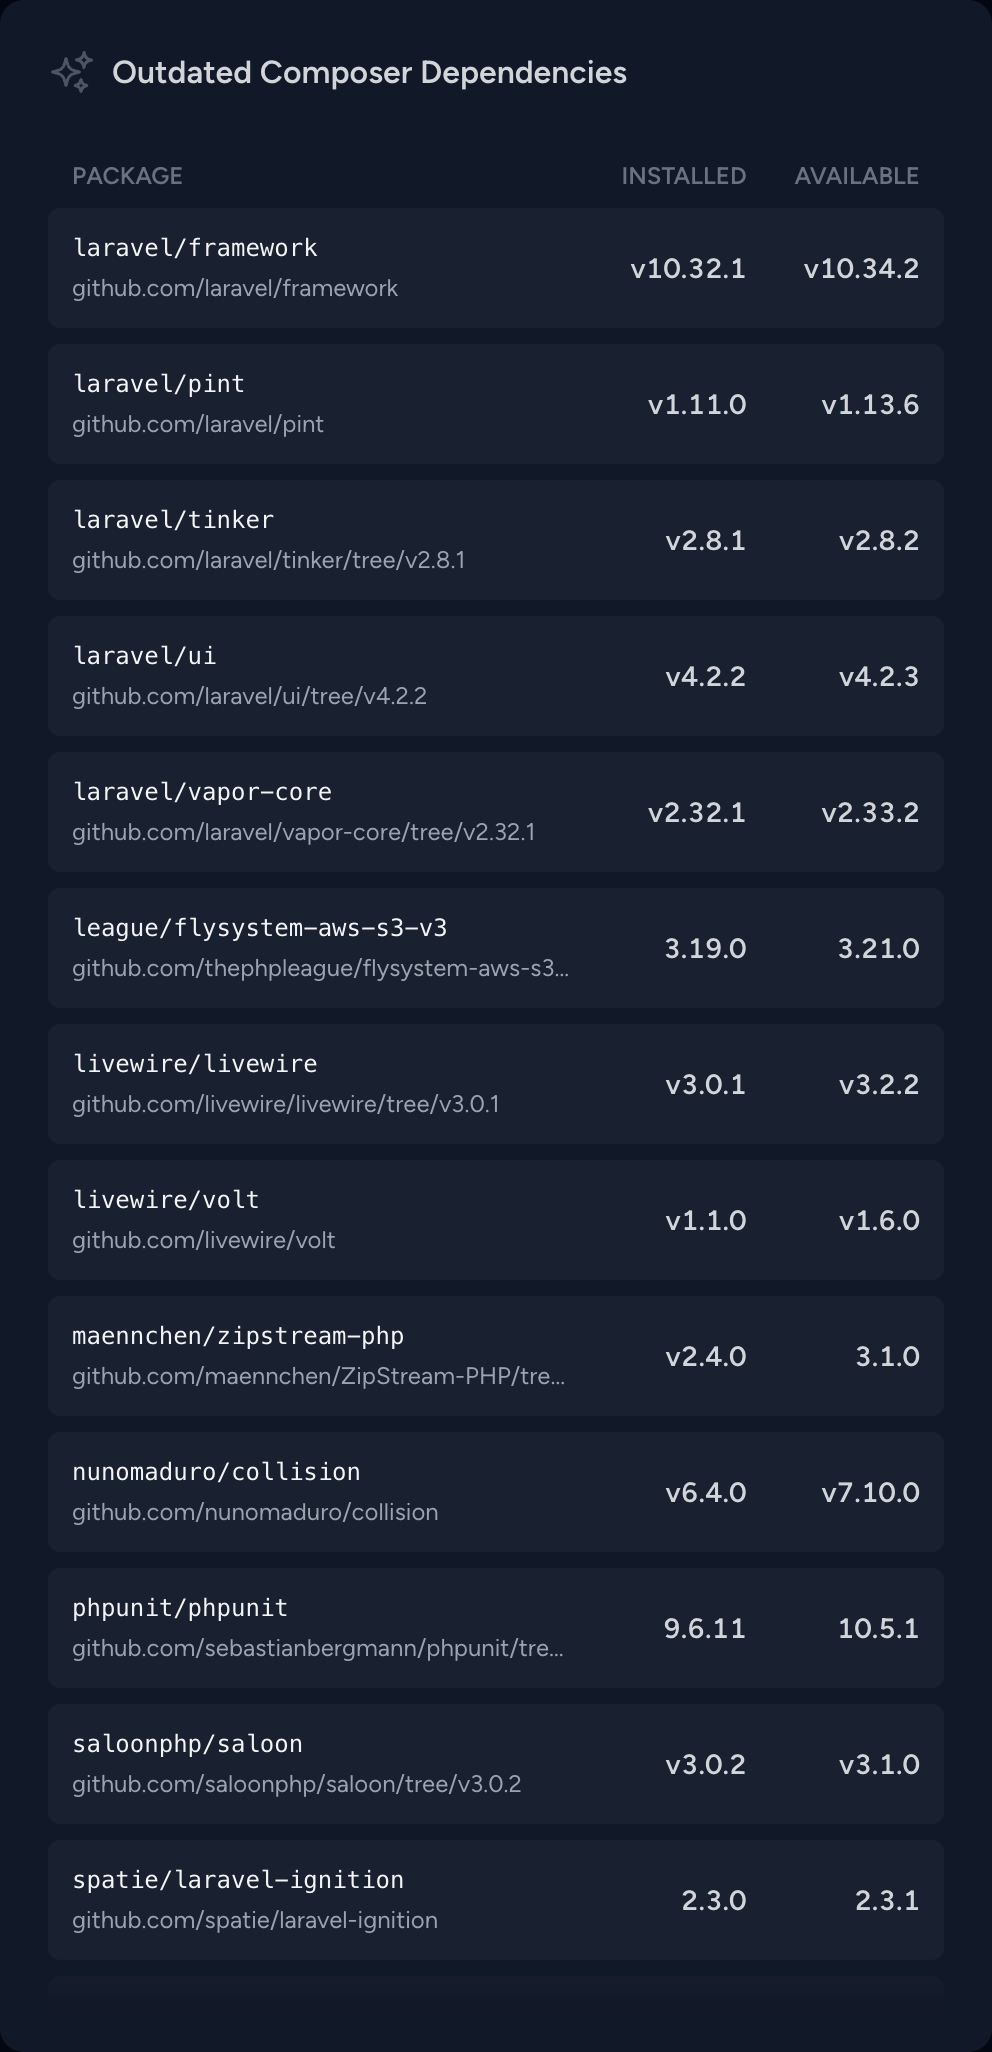Viewport: 992px width, 2052px height.
Task: Open the maennchen ZipStream-PHP GitHub link
Action: 318,1377
